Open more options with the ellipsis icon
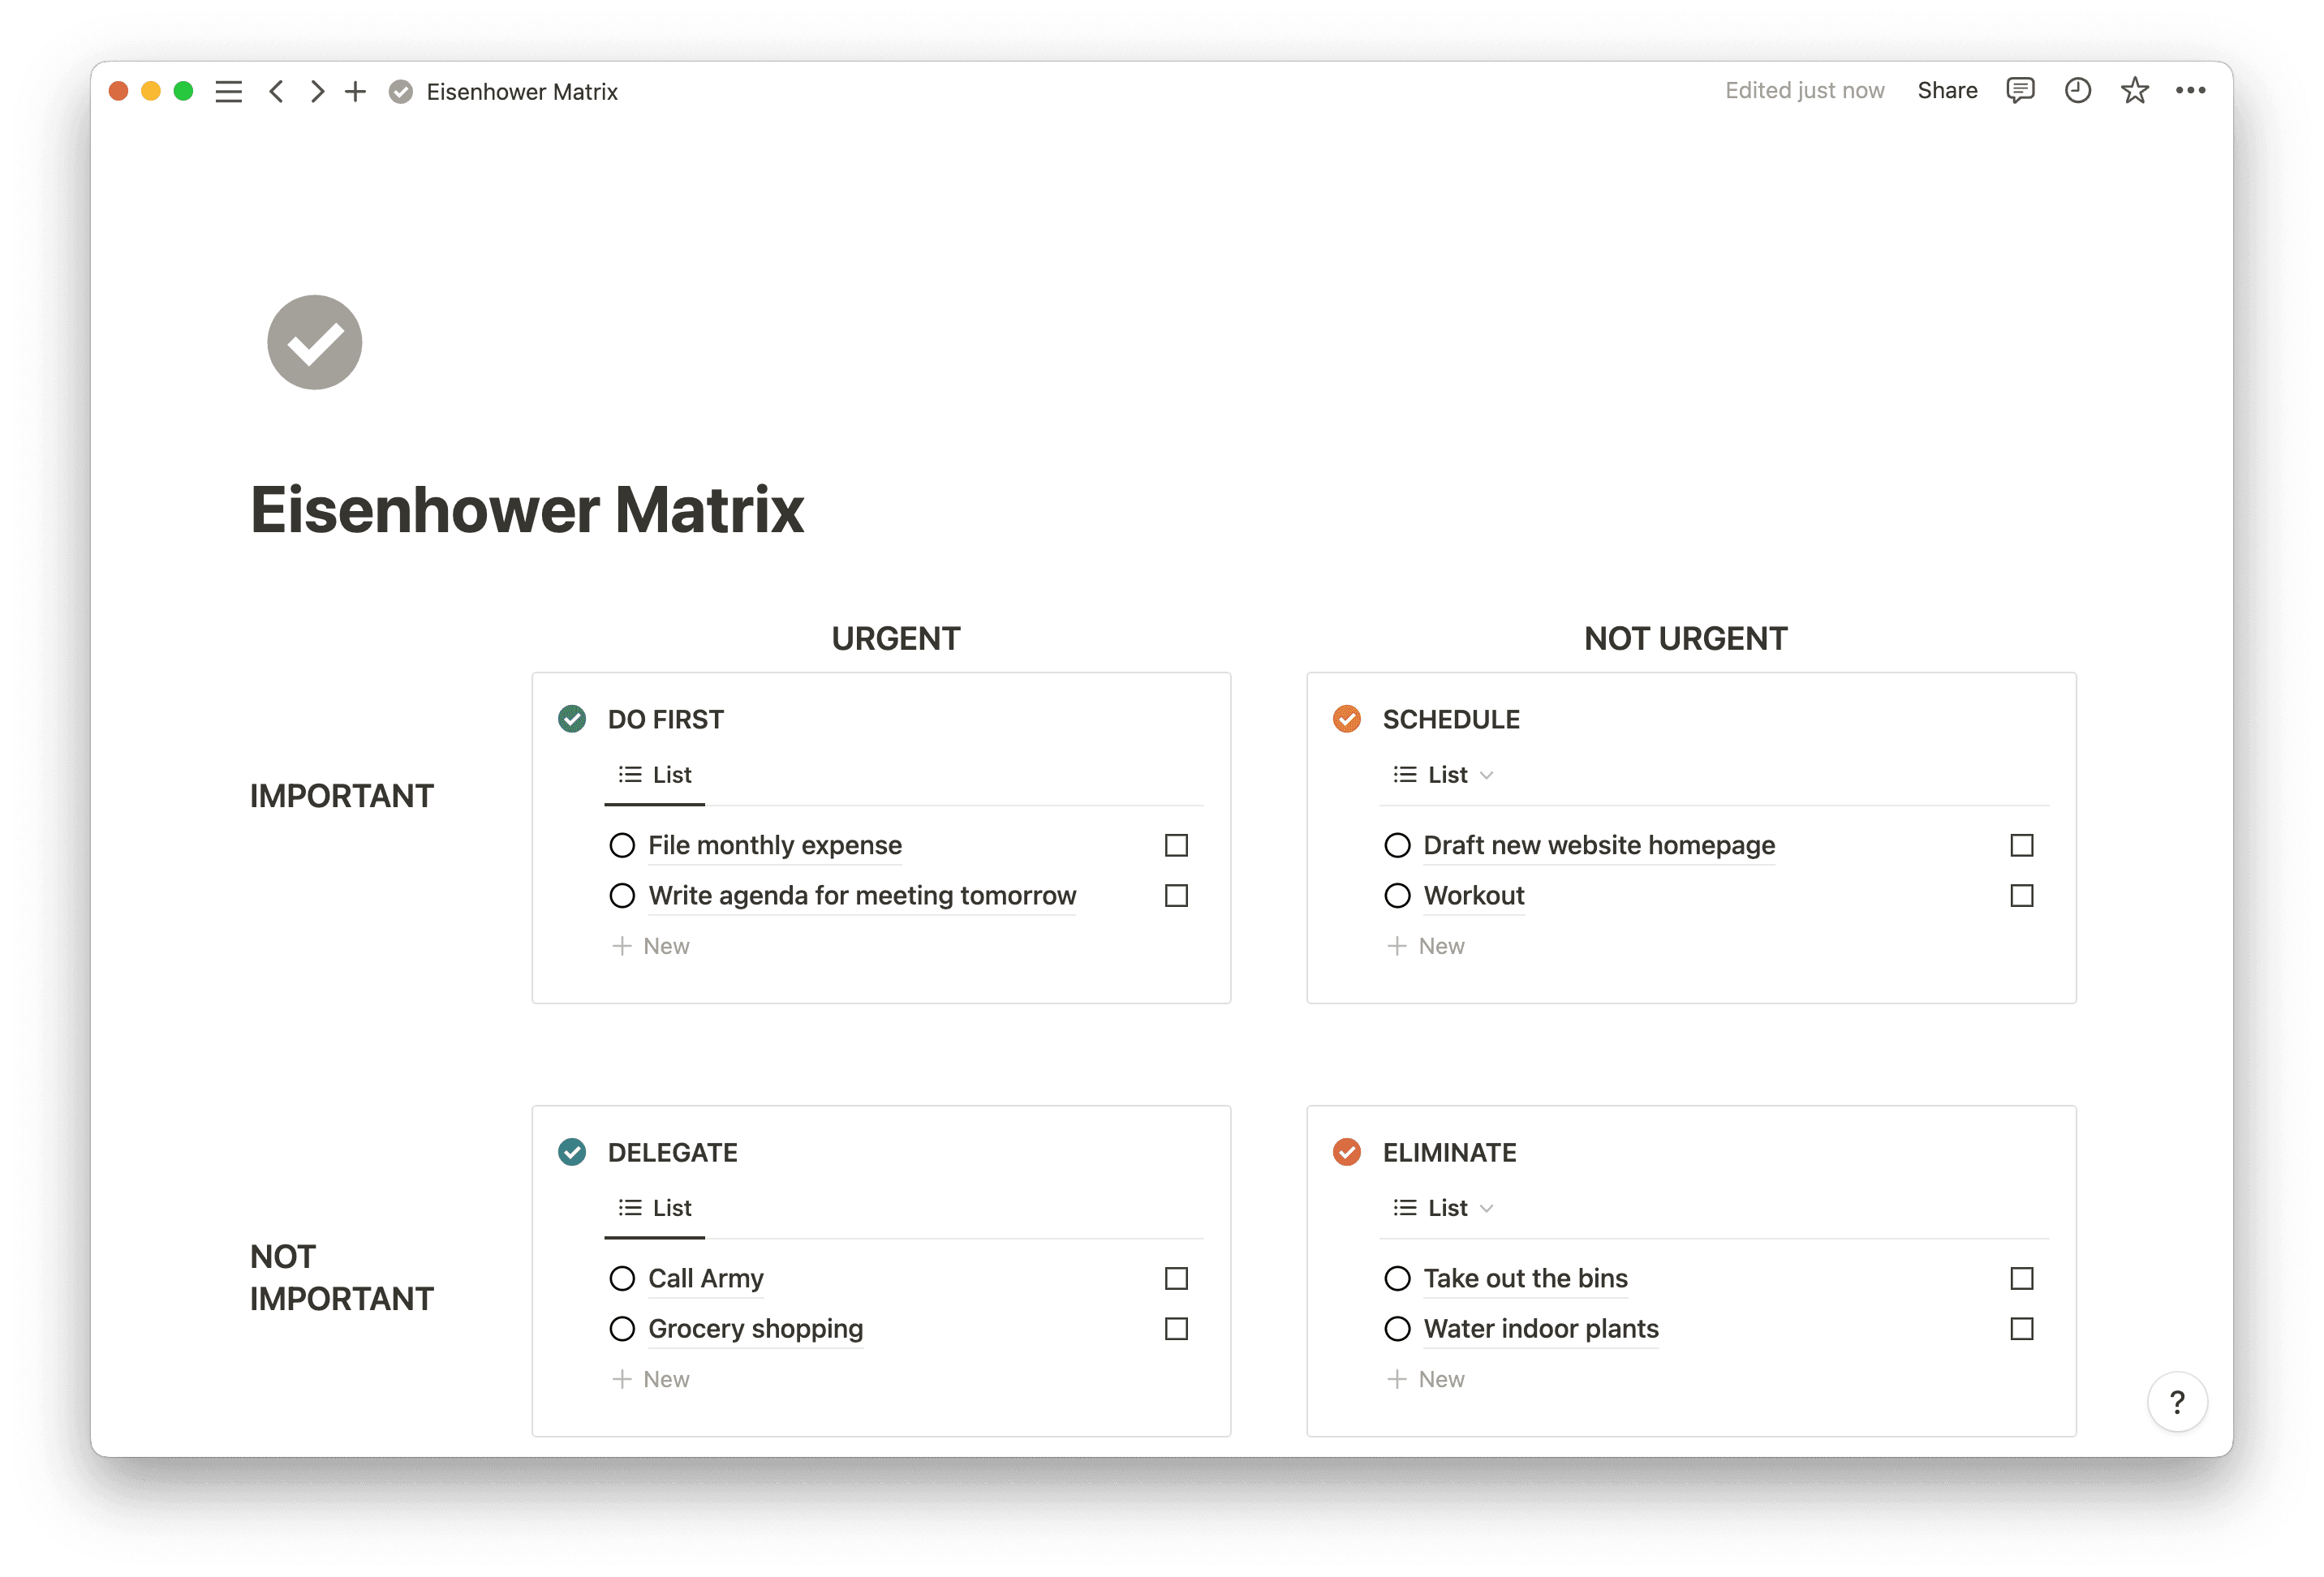This screenshot has height=1577, width=2324. click(2191, 91)
